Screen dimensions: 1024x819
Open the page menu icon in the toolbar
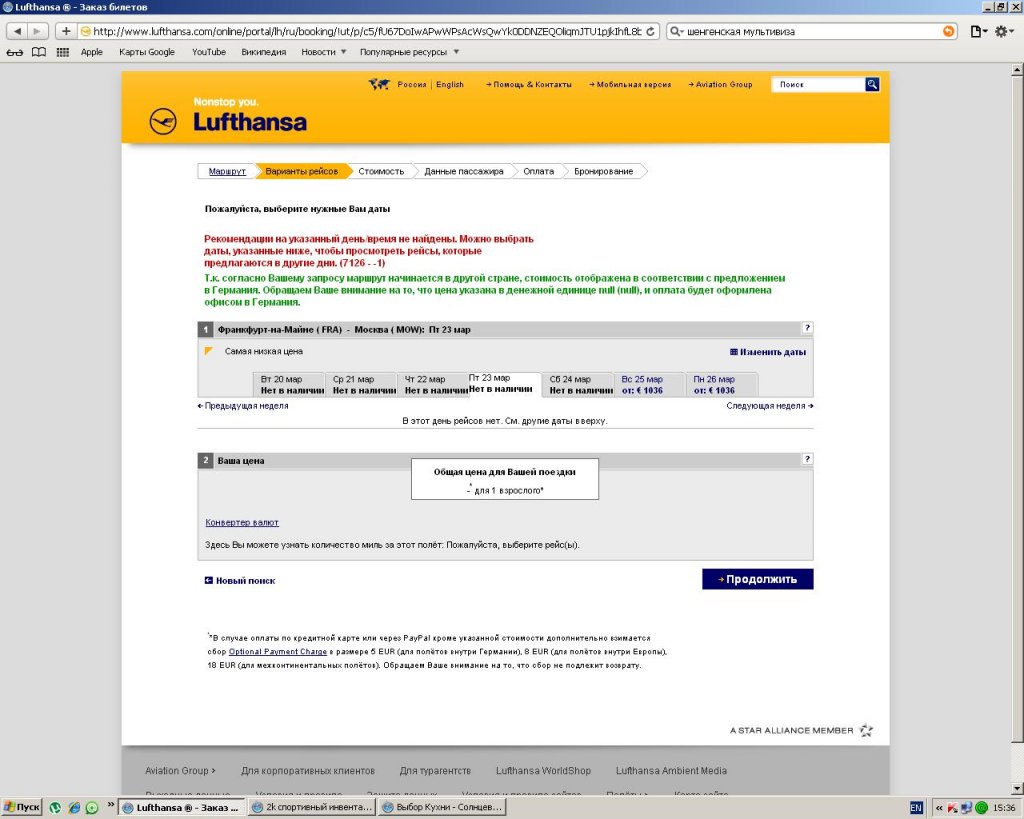[978, 31]
